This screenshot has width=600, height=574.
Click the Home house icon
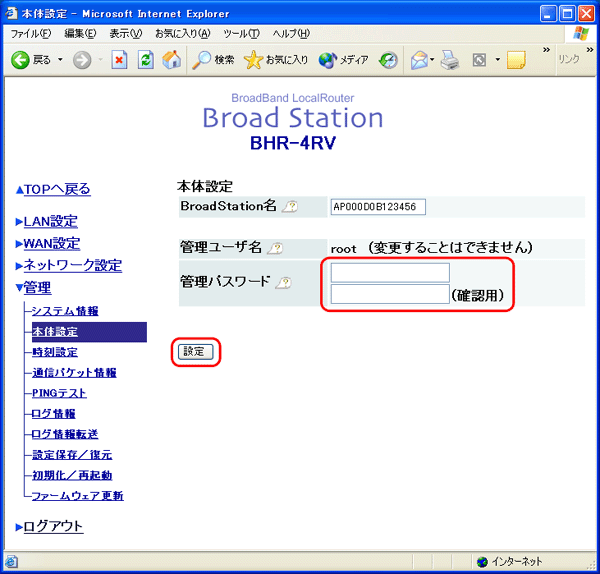171,60
